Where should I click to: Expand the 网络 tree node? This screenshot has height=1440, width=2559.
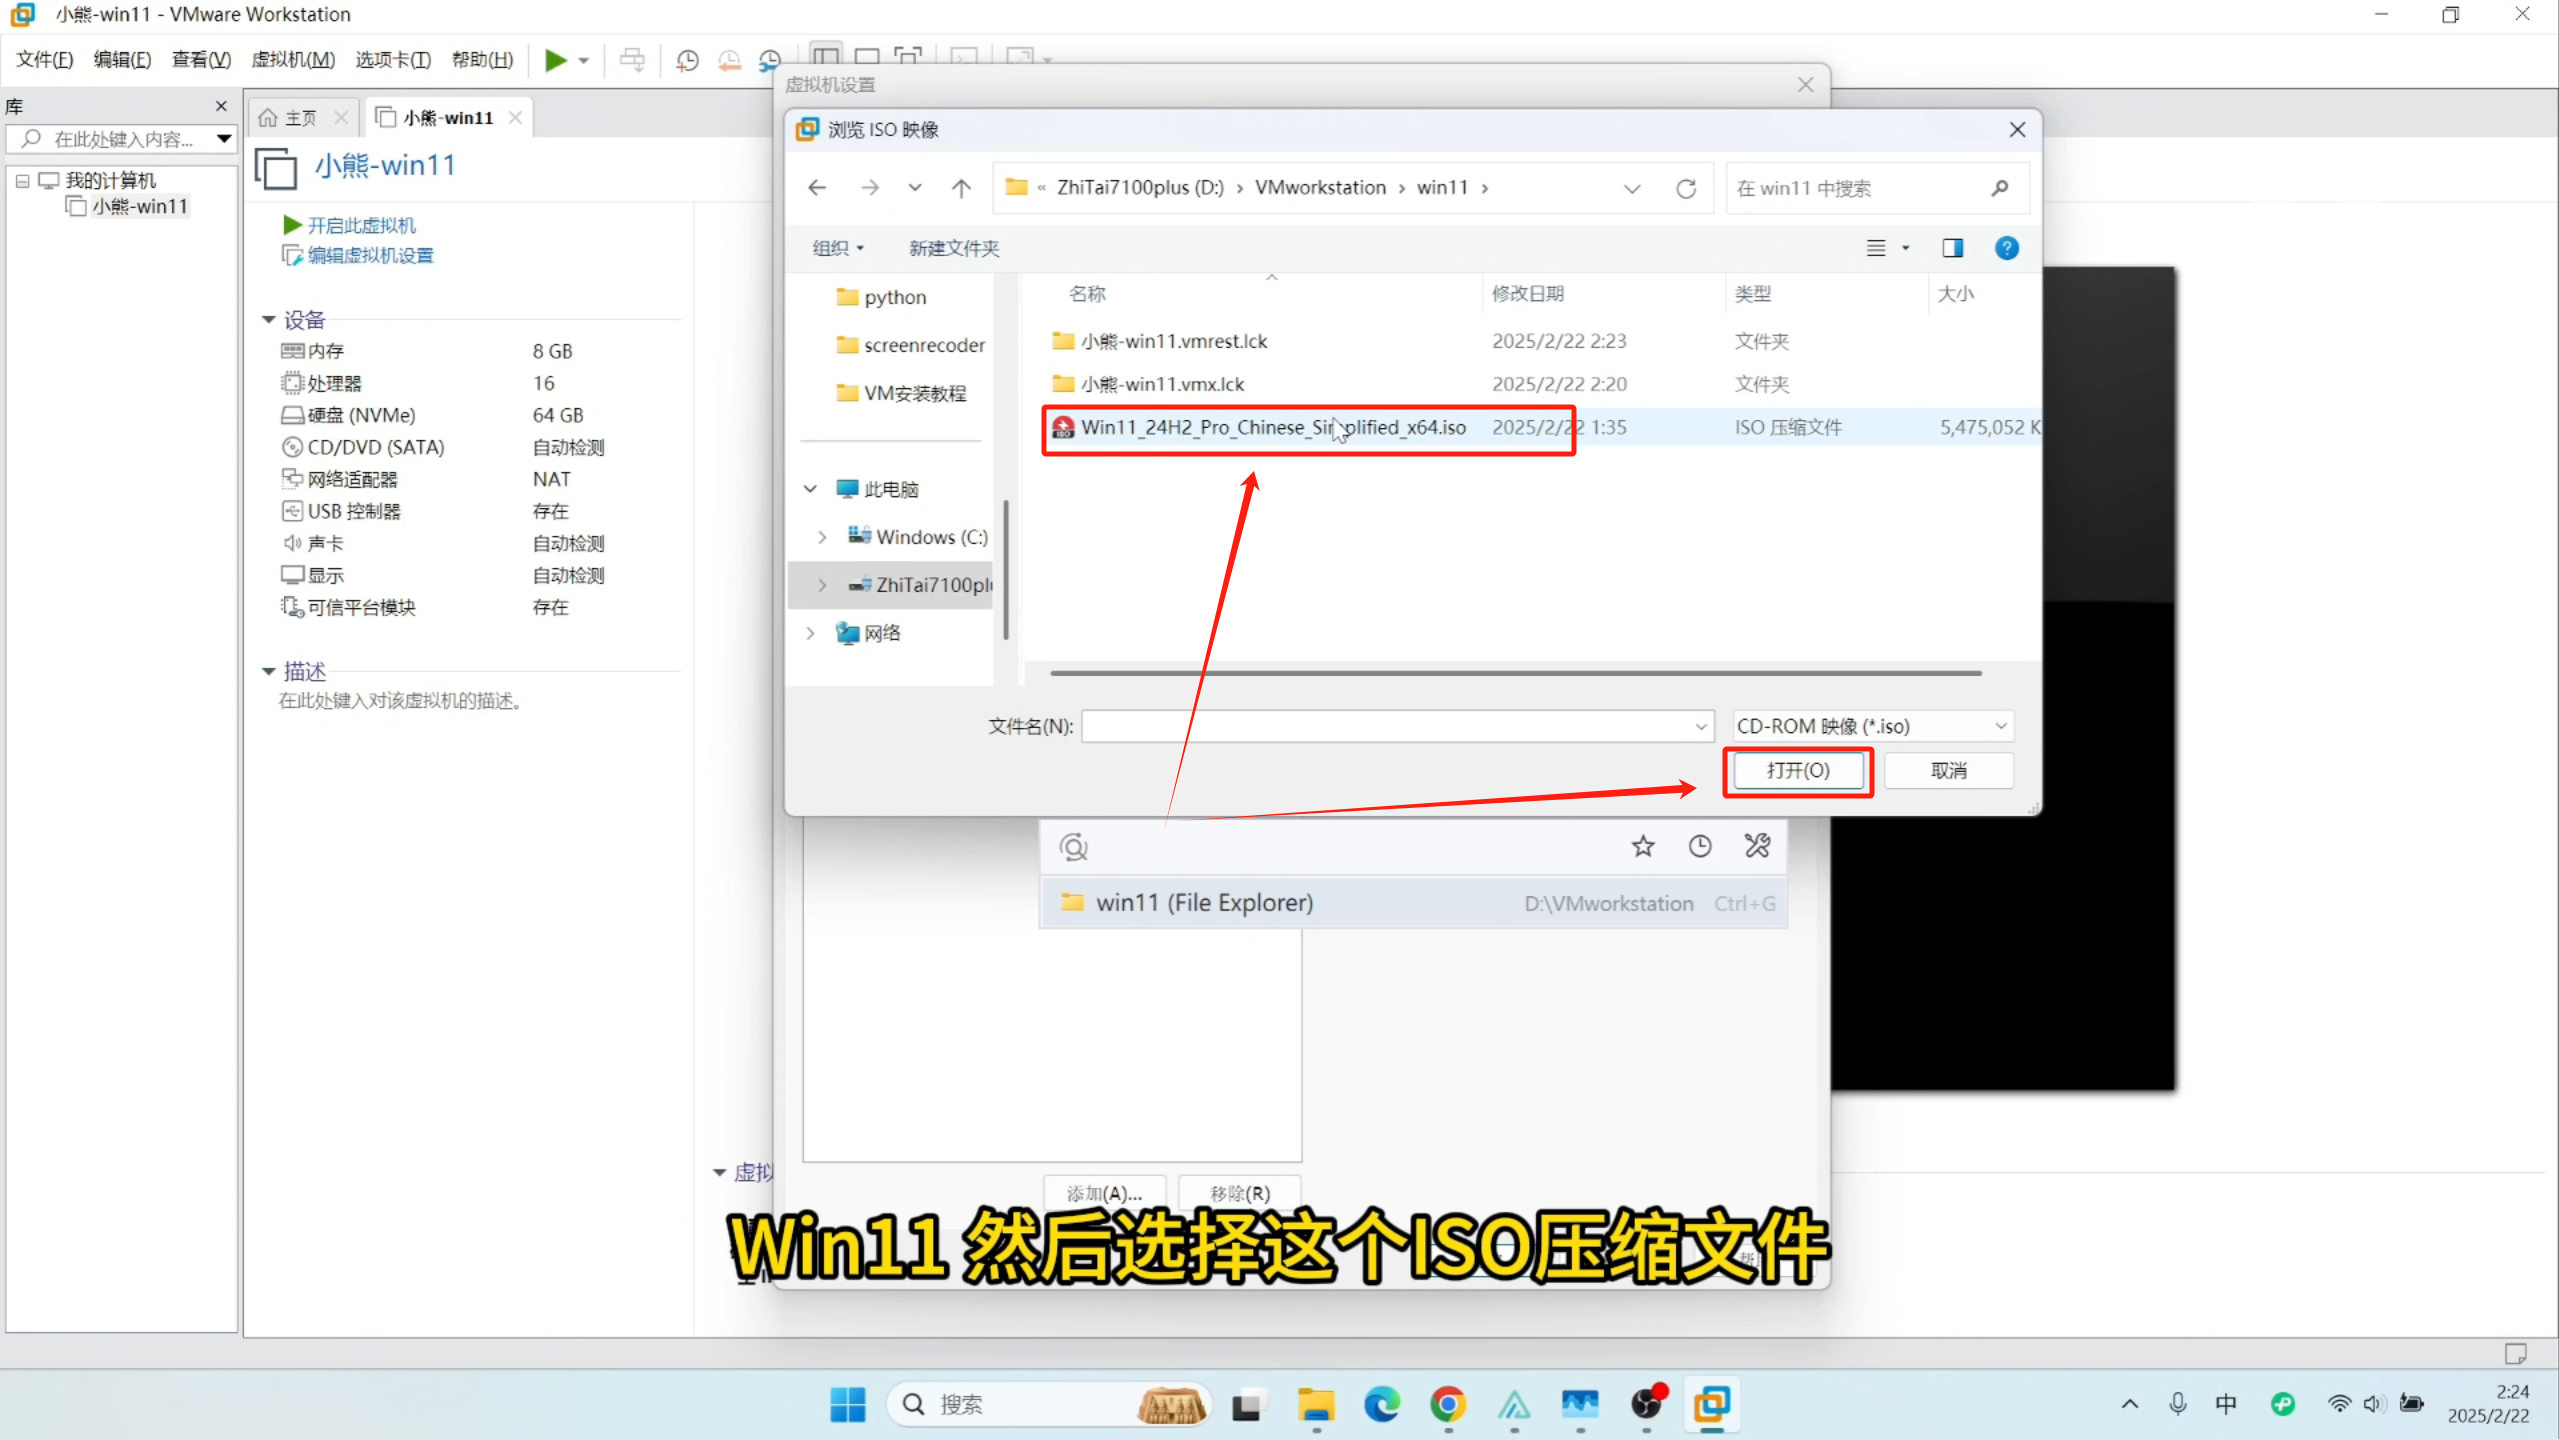810,633
